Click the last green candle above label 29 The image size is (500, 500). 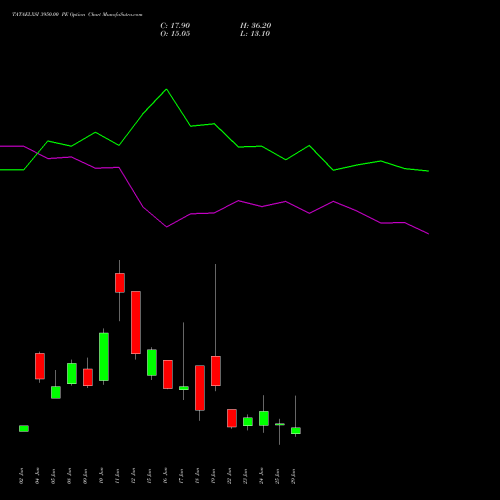pyautogui.click(x=296, y=431)
